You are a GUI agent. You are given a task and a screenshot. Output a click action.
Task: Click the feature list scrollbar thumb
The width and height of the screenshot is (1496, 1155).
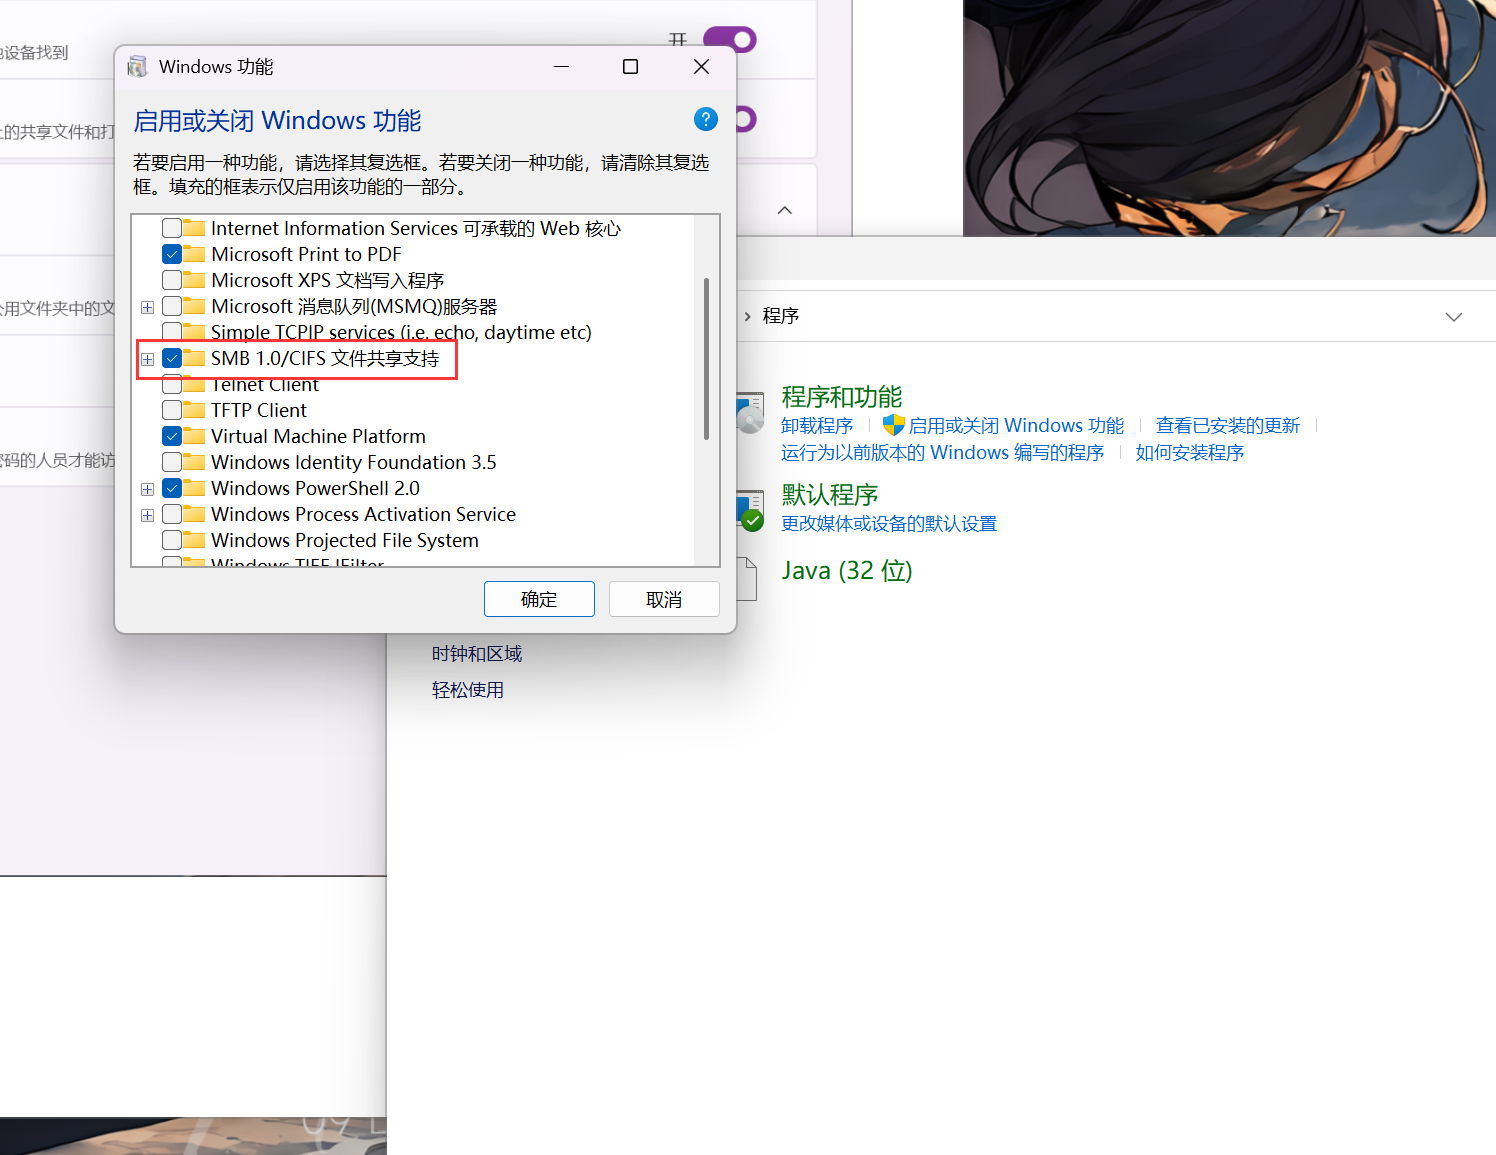coord(707,359)
